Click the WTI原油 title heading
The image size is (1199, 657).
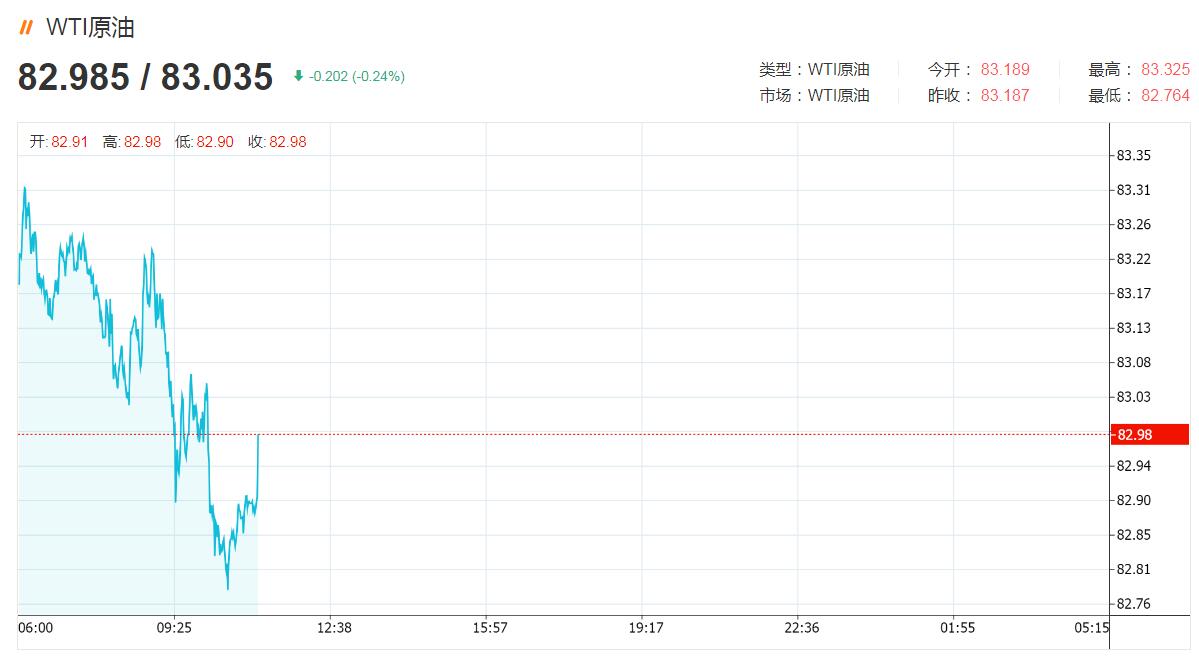click(90, 28)
